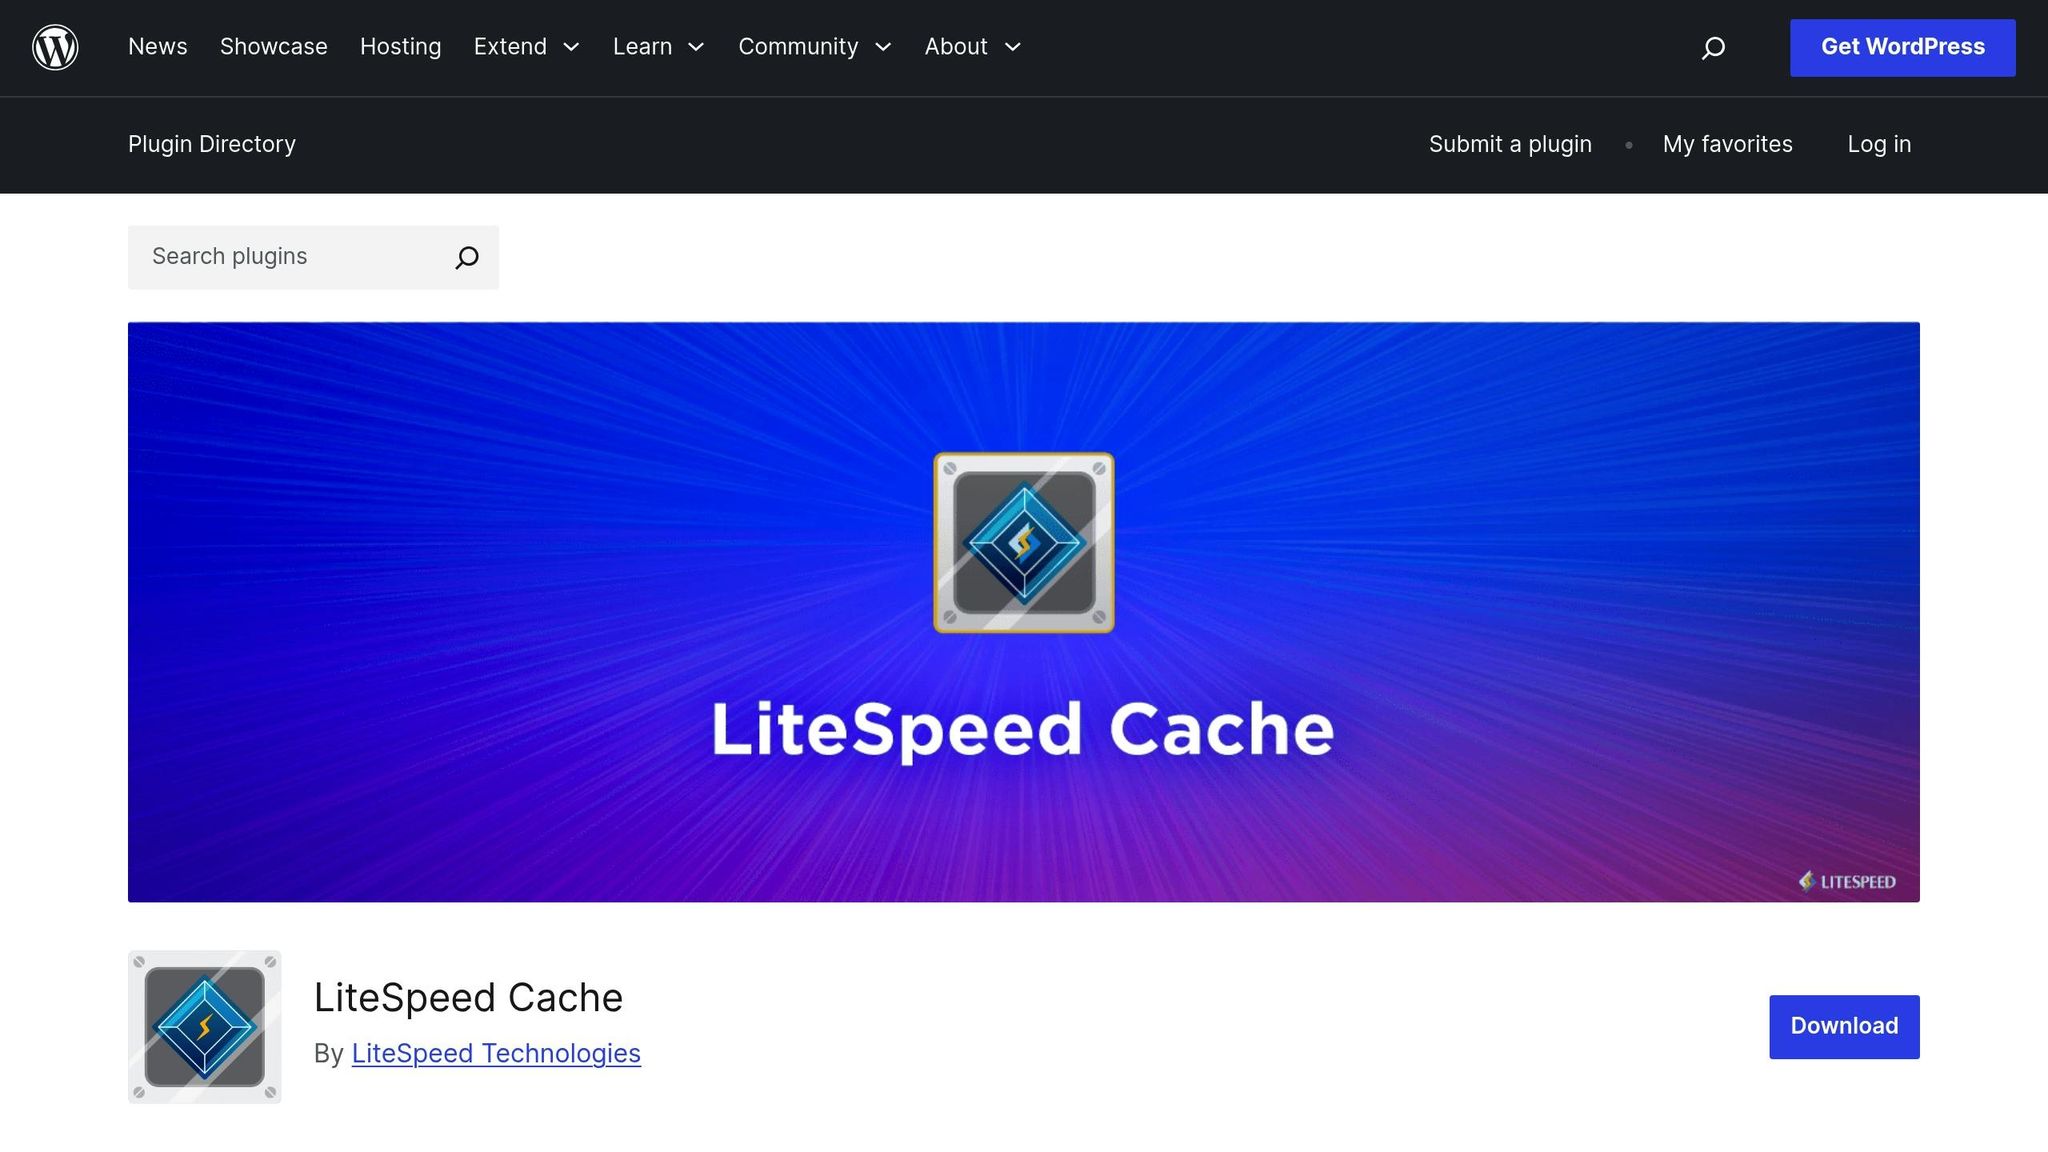
Task: Expand the Community dropdown menu
Action: (x=814, y=47)
